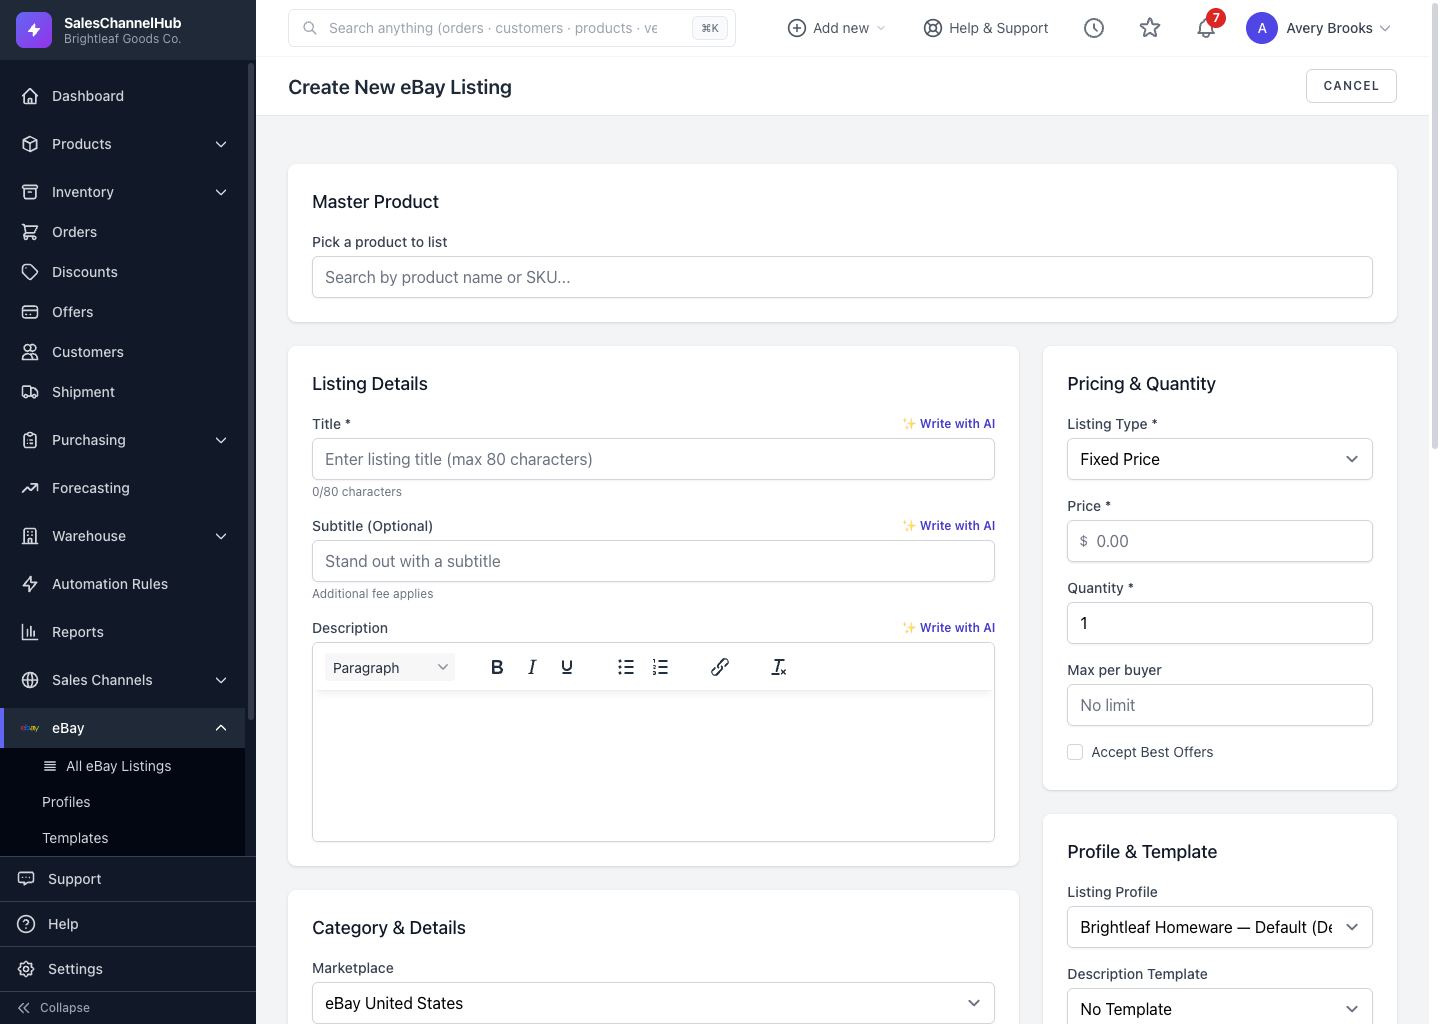Expand the Sales Channels menu
This screenshot has width=1440, height=1024.
tap(122, 680)
